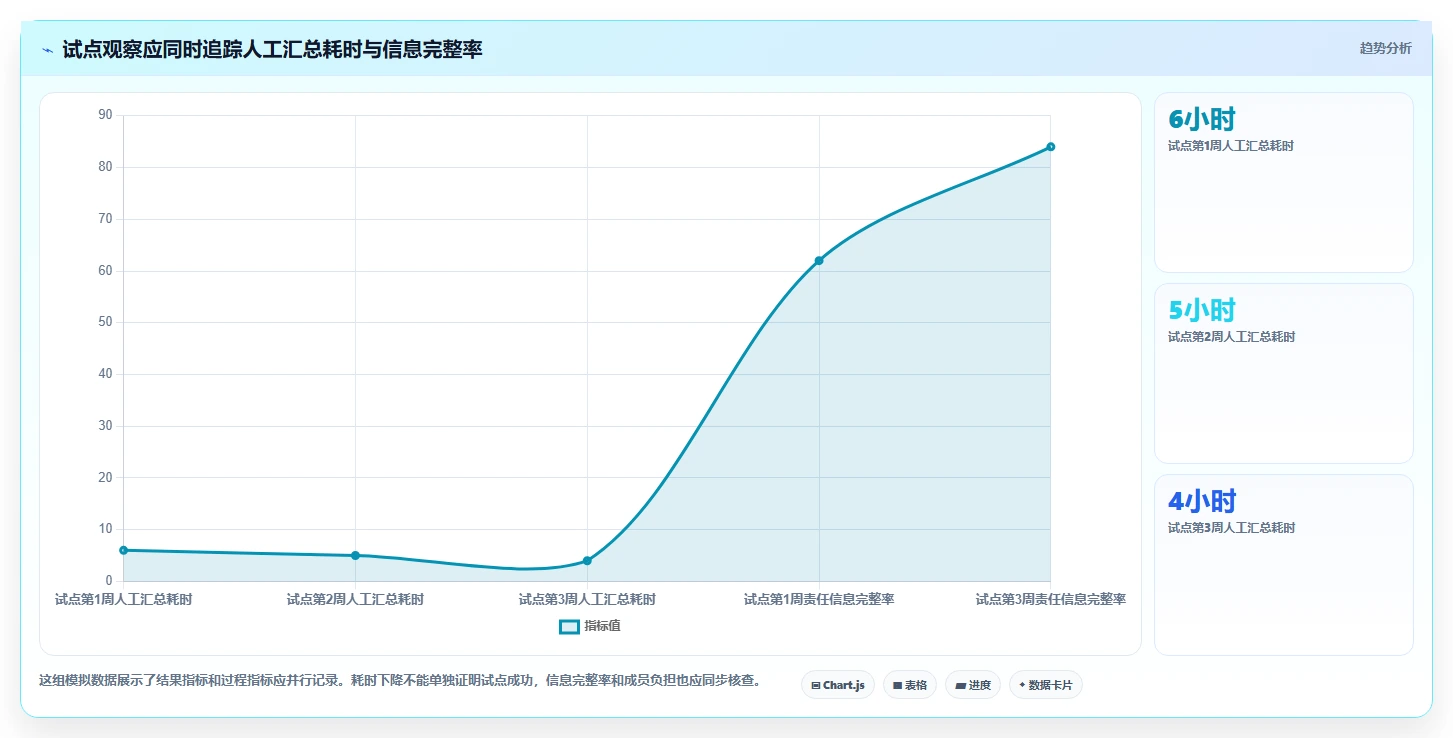Click x-axis label 试点第3周人工汇总耗时
1453x738 pixels.
tap(587, 600)
